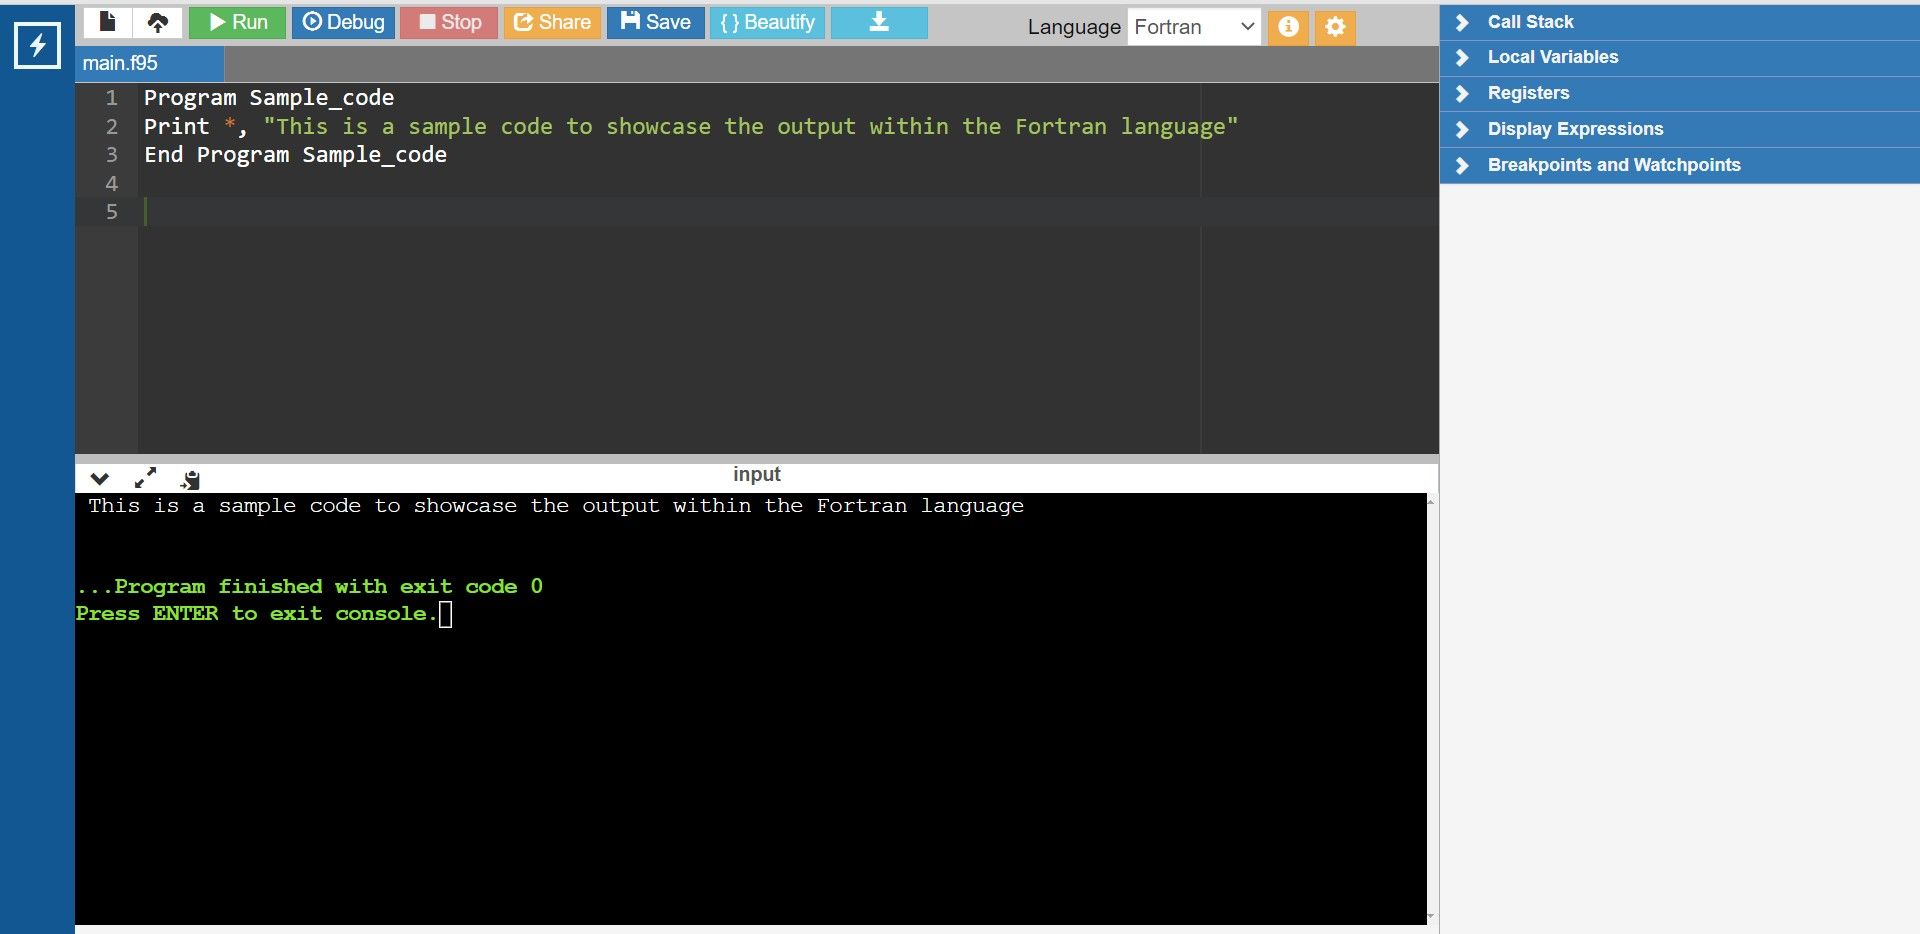Expand the Local Variables panel

click(1553, 57)
